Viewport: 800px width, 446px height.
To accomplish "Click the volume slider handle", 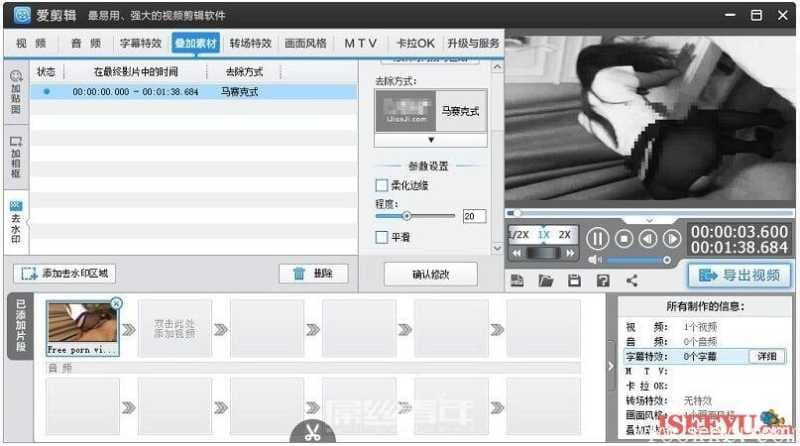I will click(666, 260).
